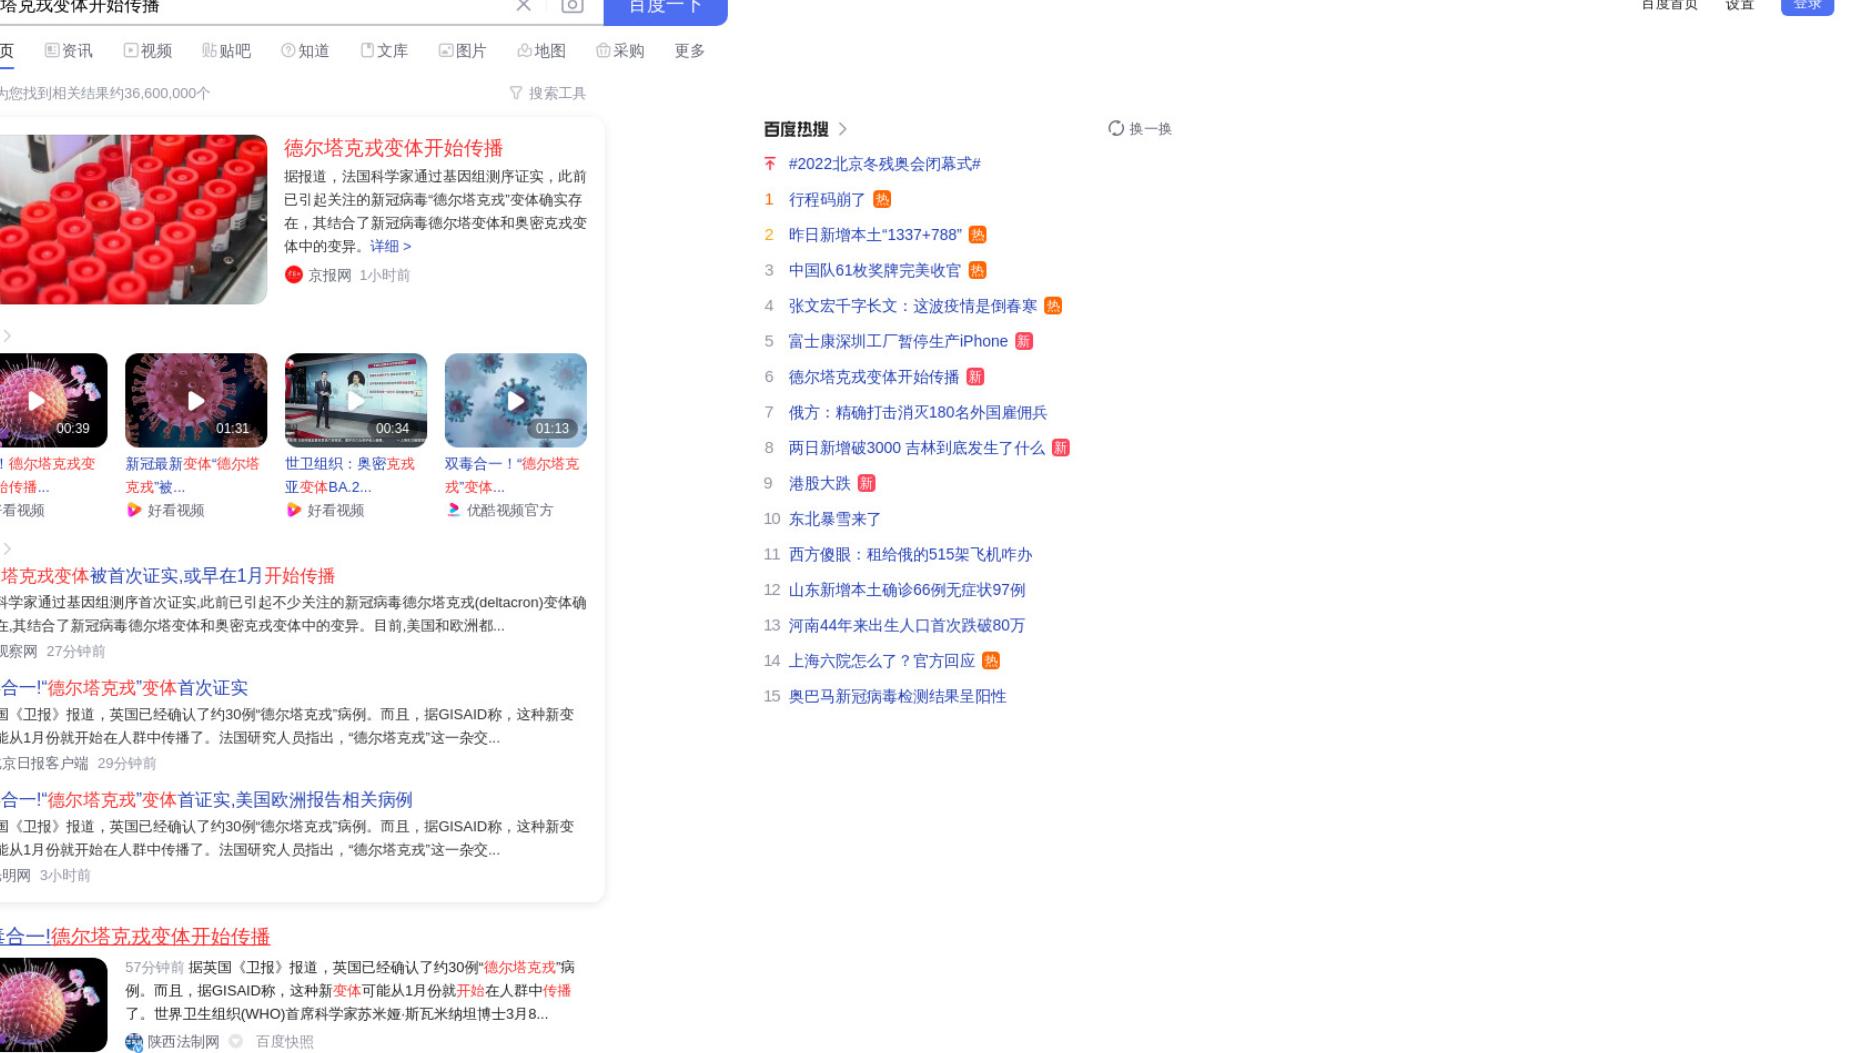Click 新 badge next to 港股大跌
Screen dimensions: 1858x1053
[866, 484]
